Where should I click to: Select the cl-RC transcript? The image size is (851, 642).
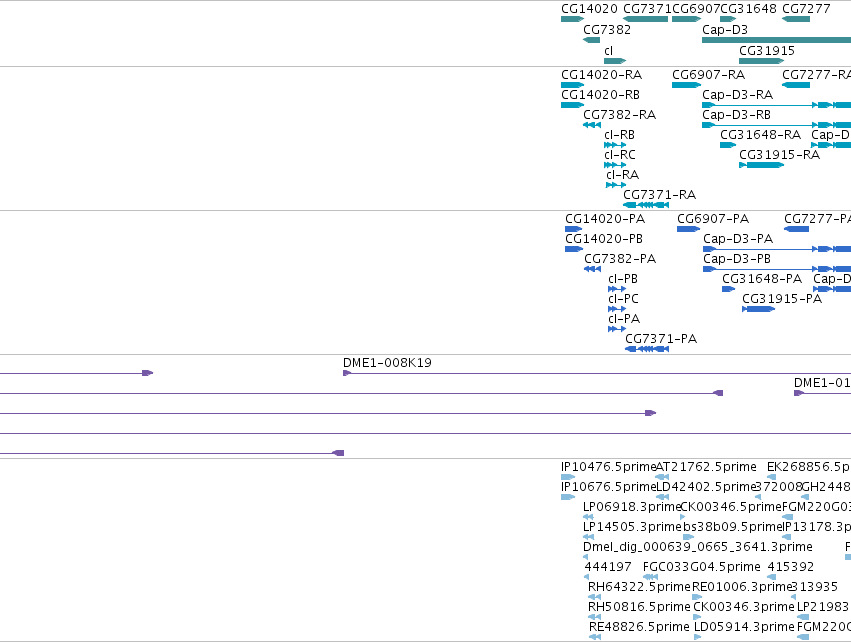(615, 166)
